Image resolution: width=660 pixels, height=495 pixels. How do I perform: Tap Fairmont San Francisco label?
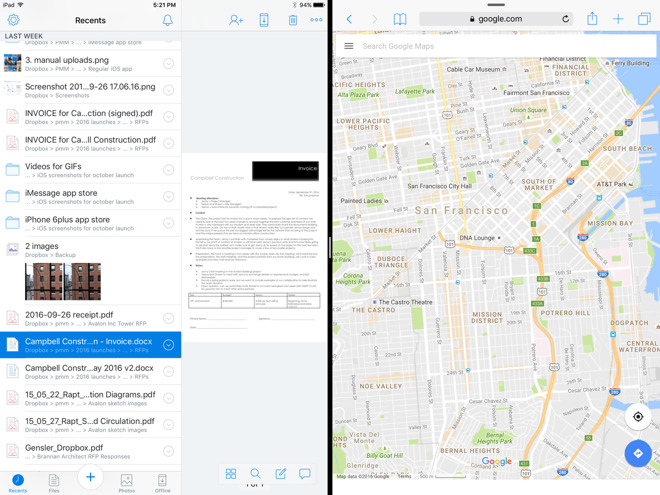(x=536, y=93)
